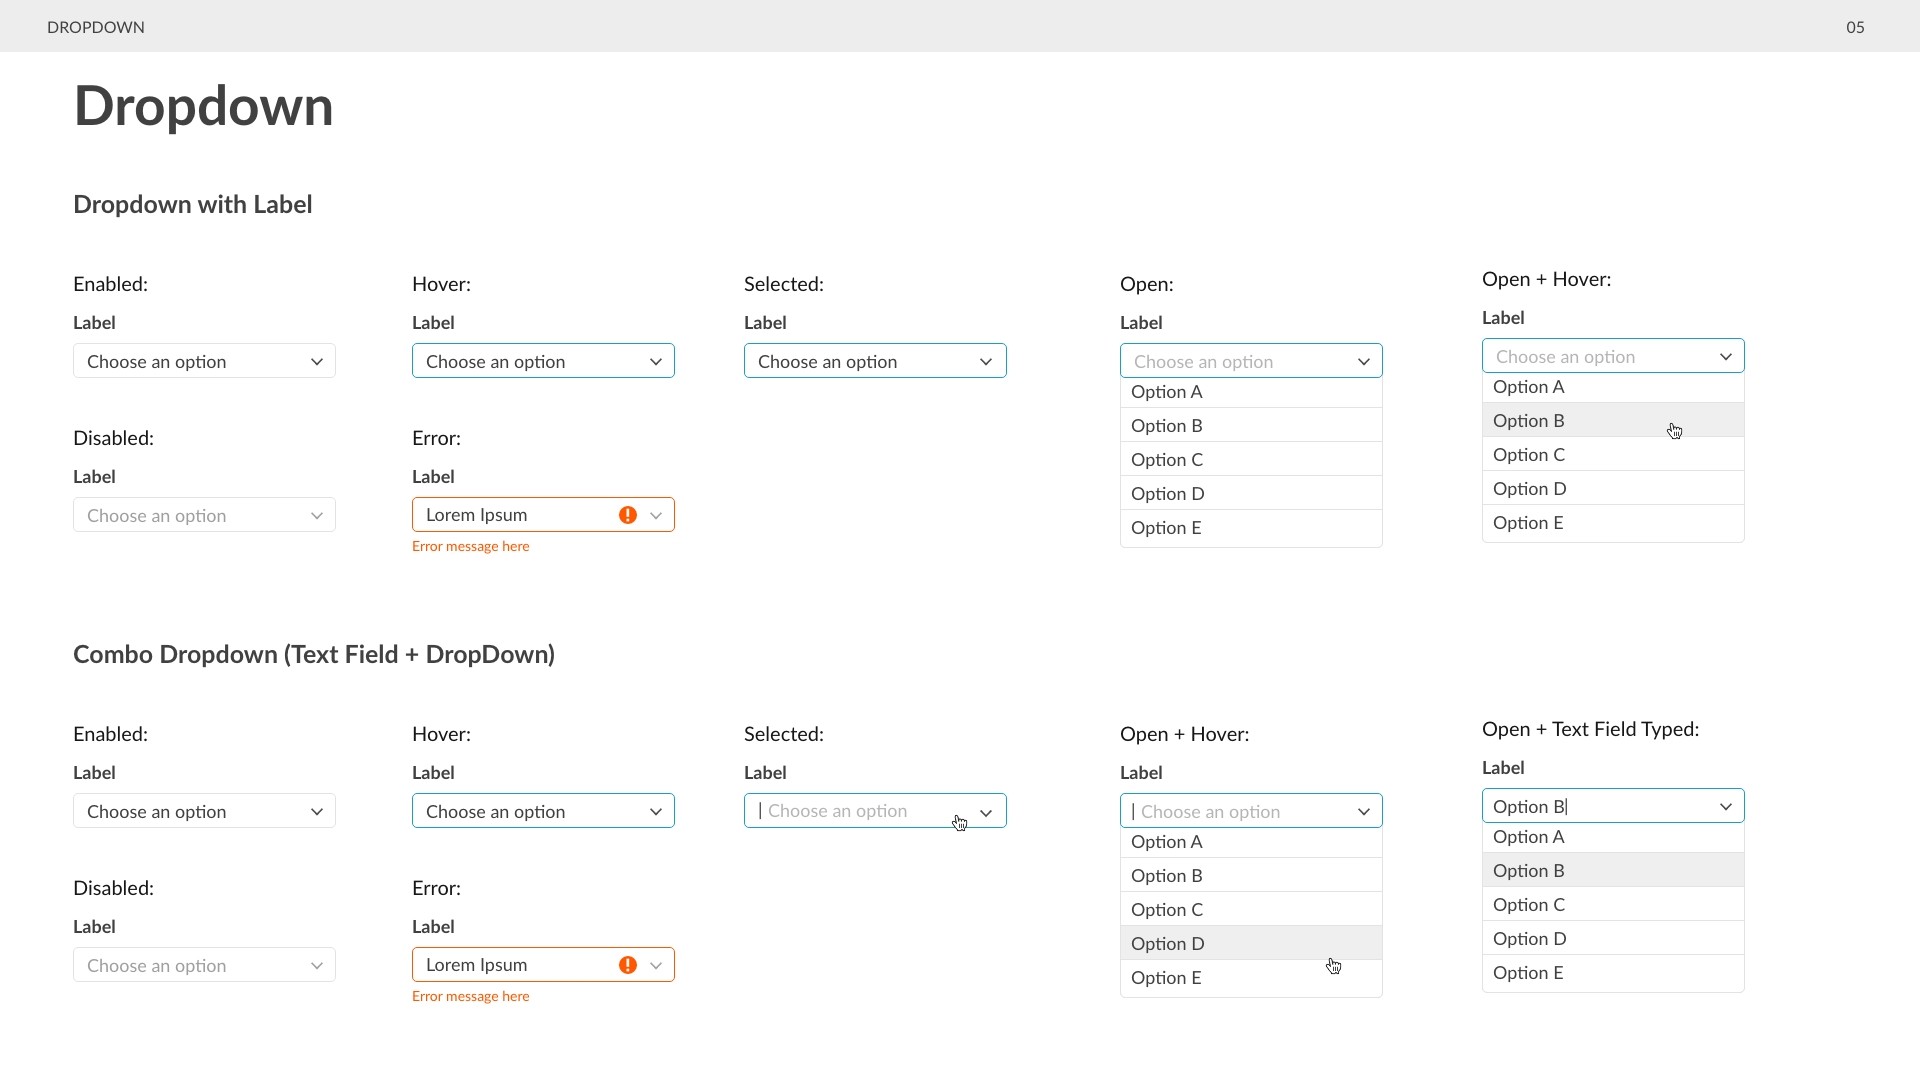Click the chevron in the top Open + Hover dropdown

coord(1726,357)
